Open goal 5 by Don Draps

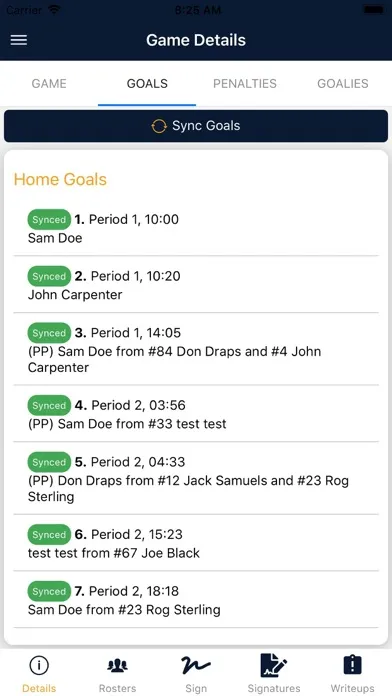(196, 478)
